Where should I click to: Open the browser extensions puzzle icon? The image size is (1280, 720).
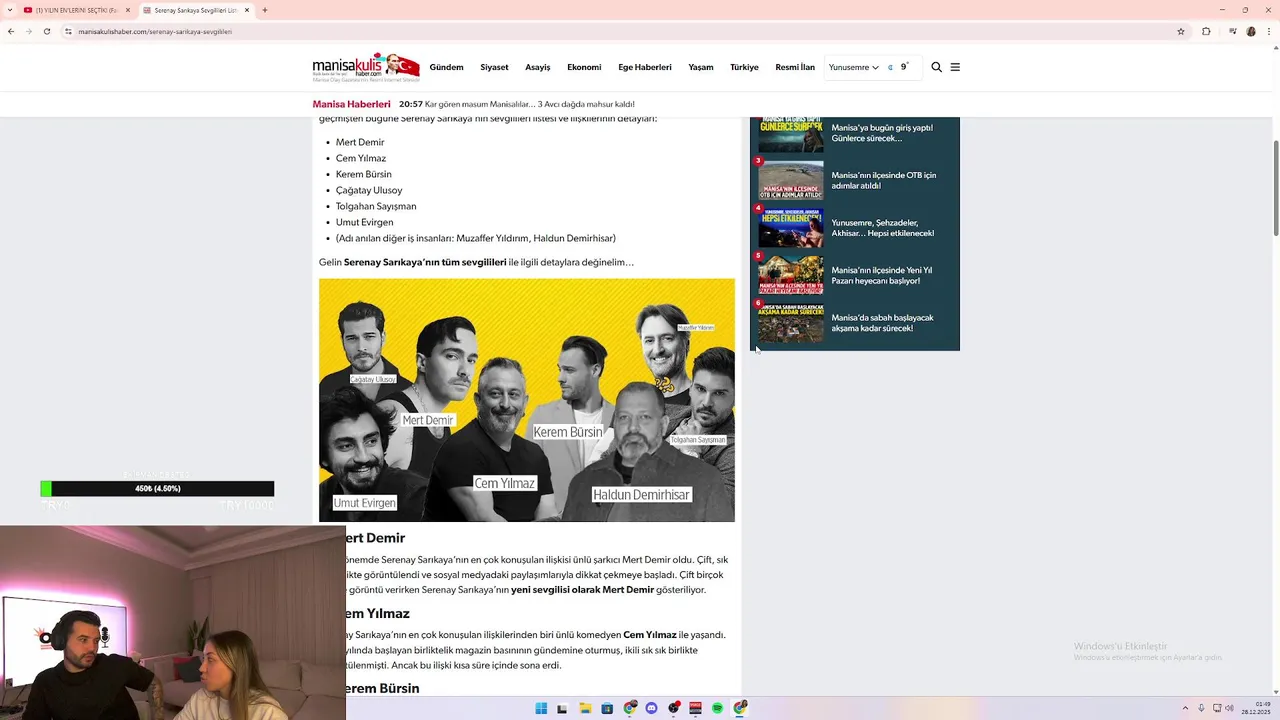pos(1206,31)
